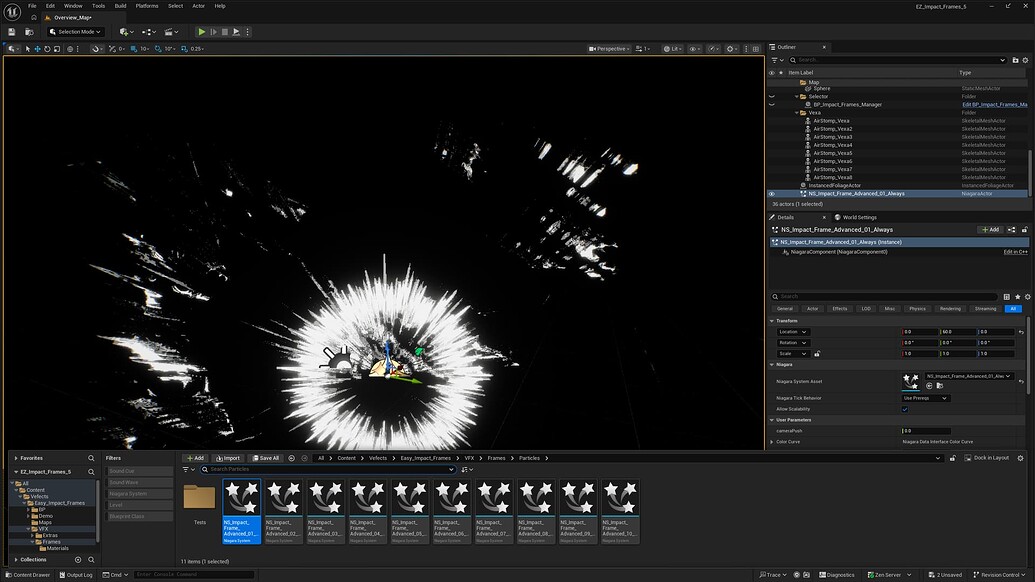Lock the Details panel with padlock icon
Image resolution: width=1035 pixels, height=582 pixels.
[1024, 230]
